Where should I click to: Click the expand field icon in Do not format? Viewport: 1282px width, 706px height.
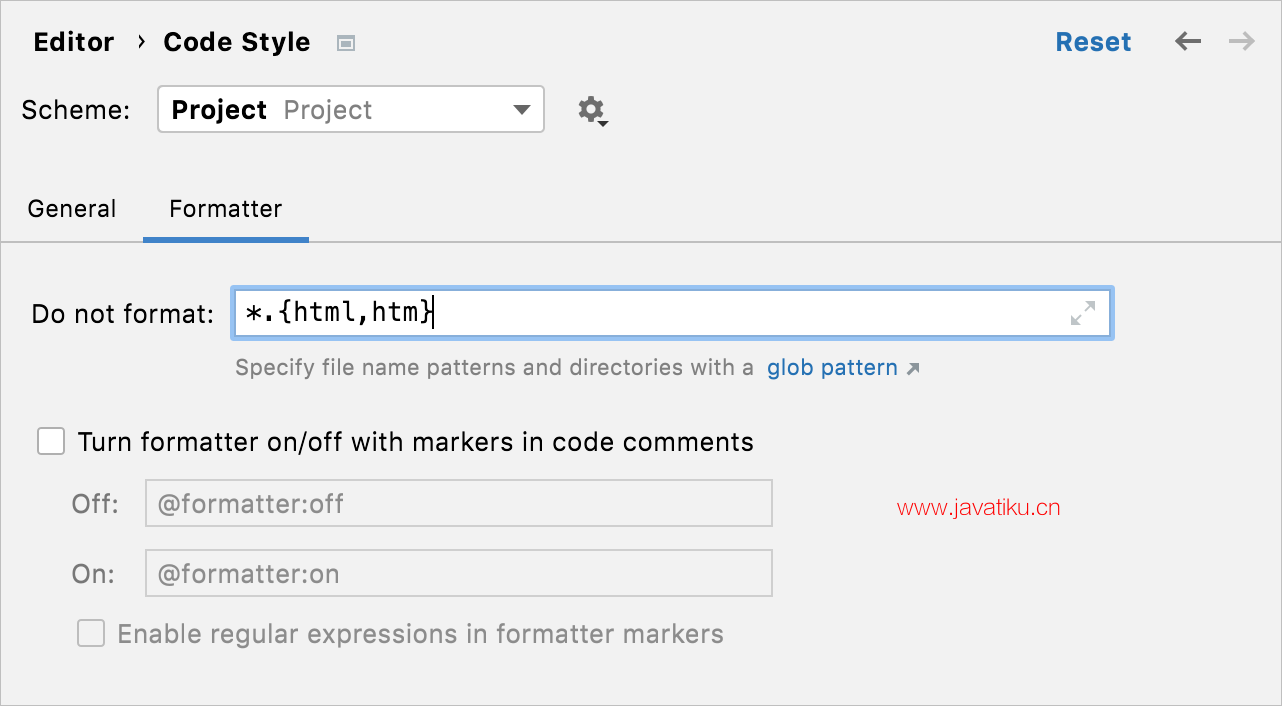pyautogui.click(x=1083, y=313)
